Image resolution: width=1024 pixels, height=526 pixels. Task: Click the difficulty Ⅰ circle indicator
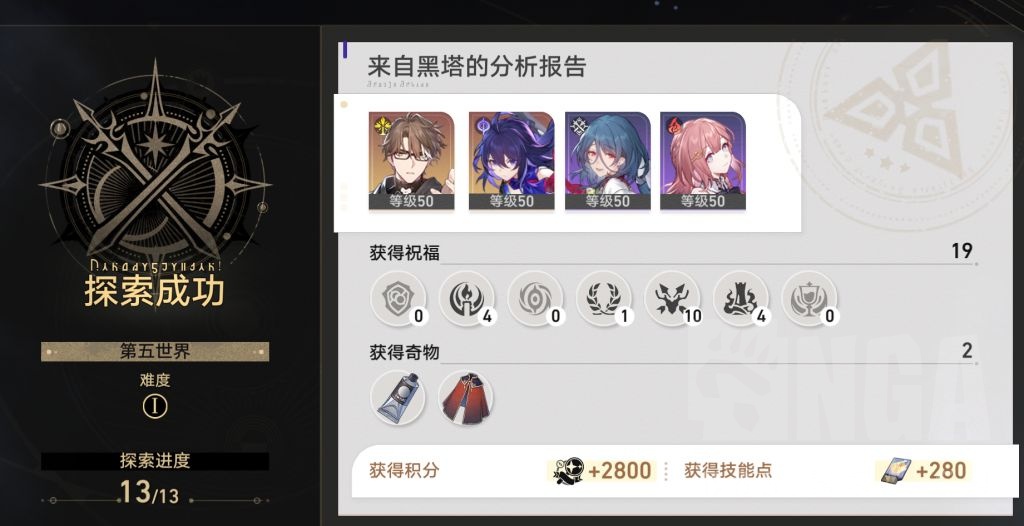155,407
